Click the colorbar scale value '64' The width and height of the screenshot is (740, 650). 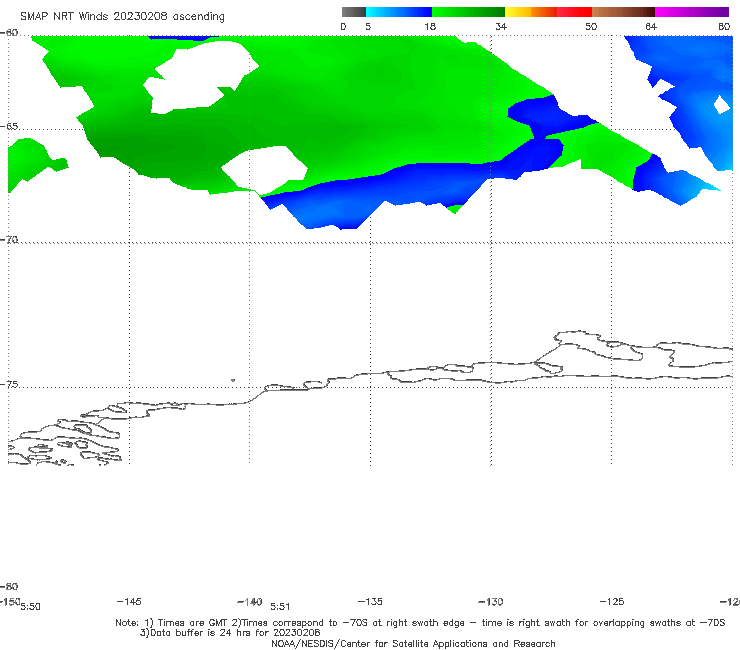point(651,26)
